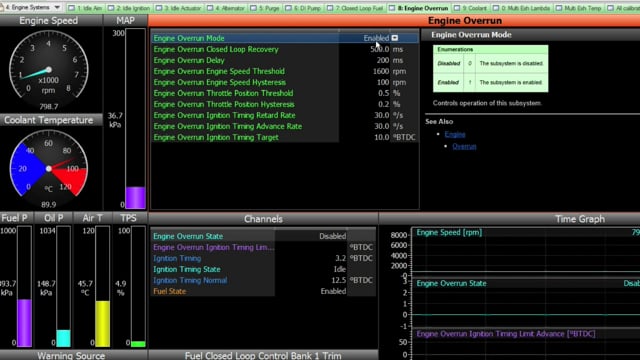The width and height of the screenshot is (640, 360).
Task: Switch to the 1: Idle Aim tab
Action: tap(85, 8)
